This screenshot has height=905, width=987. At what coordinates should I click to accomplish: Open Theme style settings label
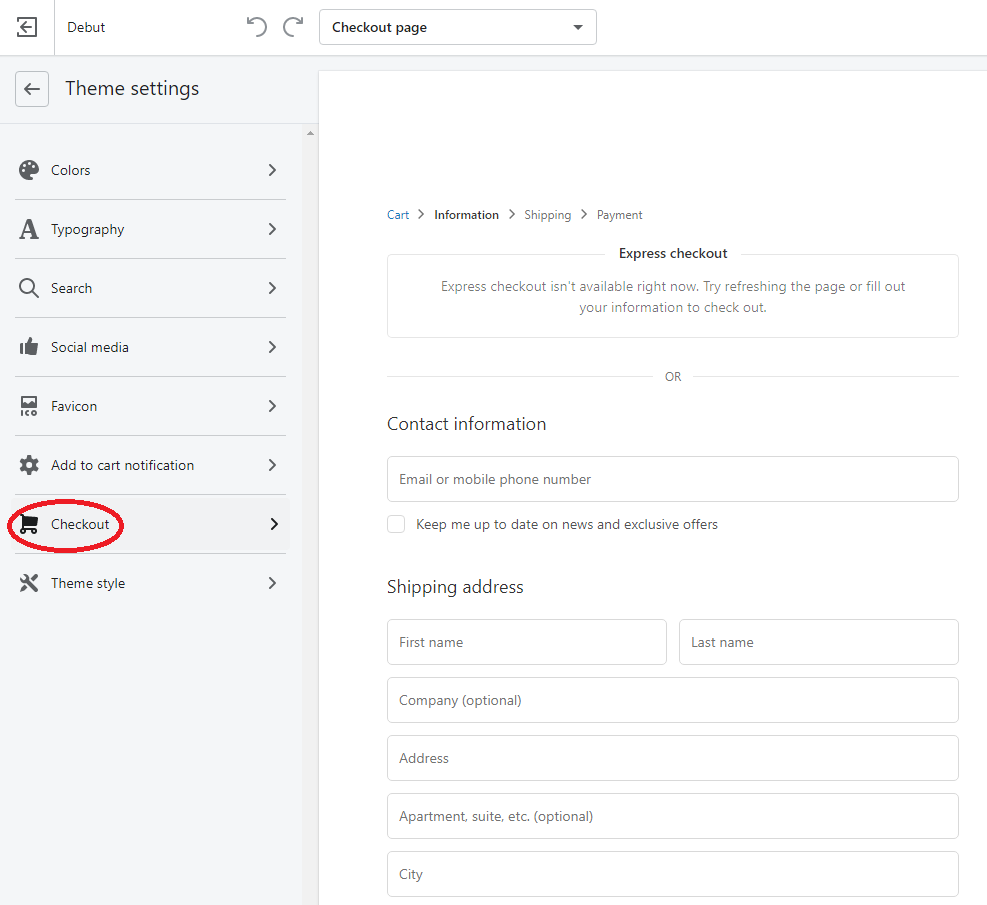click(87, 583)
